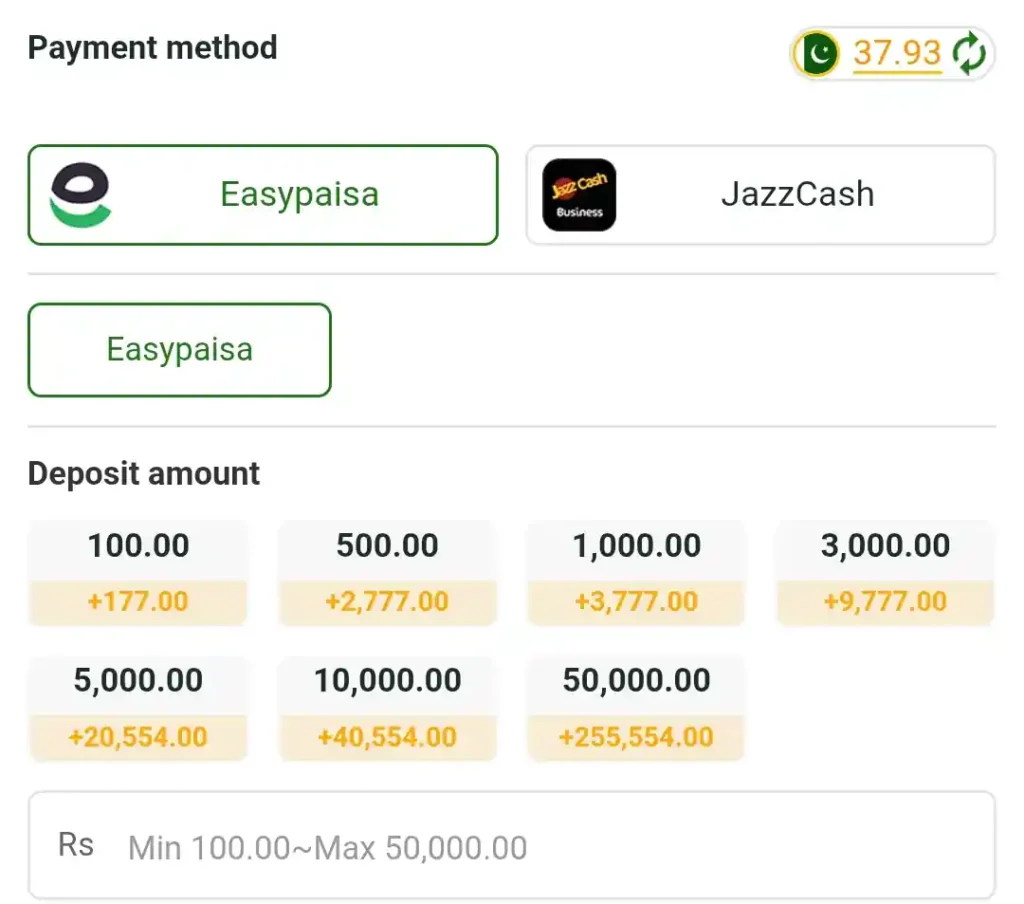
Task: Click the +9,777.00 bonus label
Action: click(x=885, y=602)
